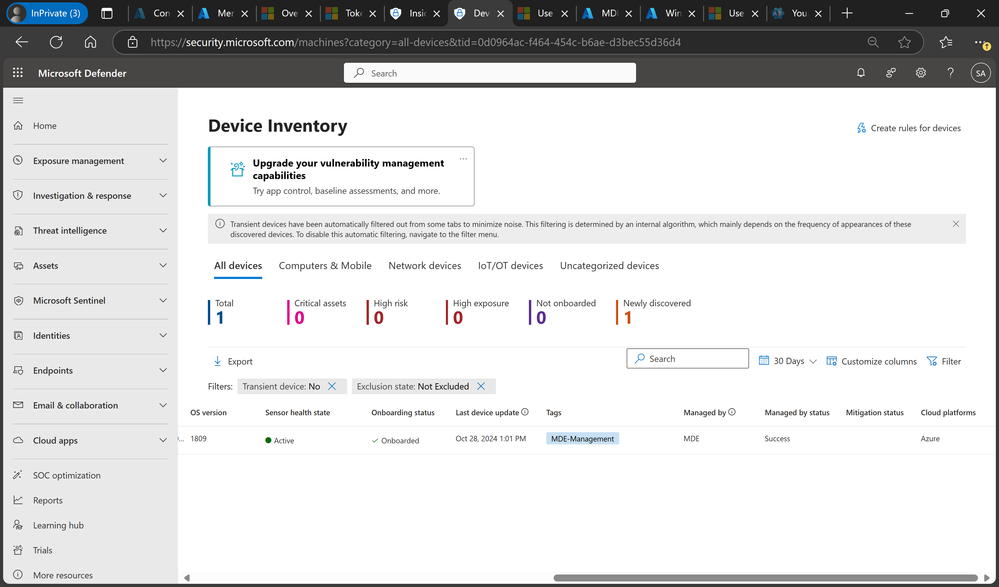The width and height of the screenshot is (999, 587).
Task: Dismiss the transient devices info banner
Action: pos(956,224)
